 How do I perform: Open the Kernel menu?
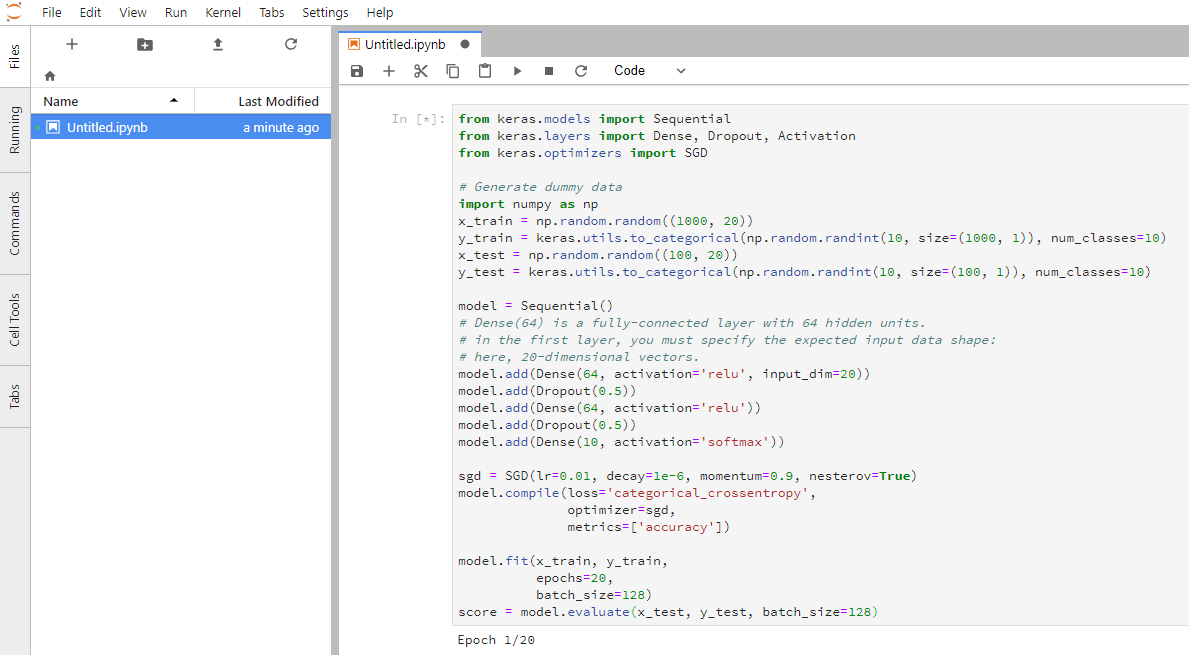223,13
